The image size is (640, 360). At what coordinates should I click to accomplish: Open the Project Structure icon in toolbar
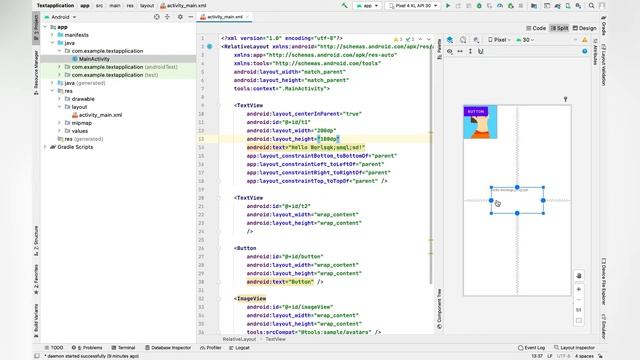pyautogui.click(x=534, y=6)
